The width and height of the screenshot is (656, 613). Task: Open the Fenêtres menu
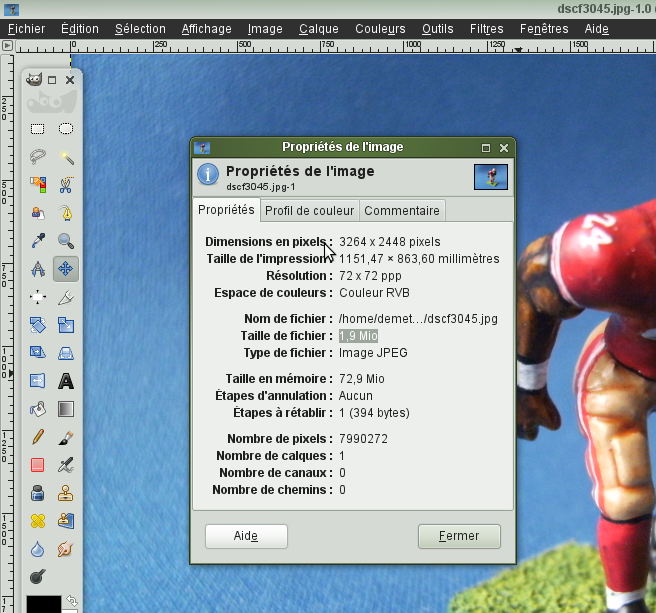coord(544,29)
